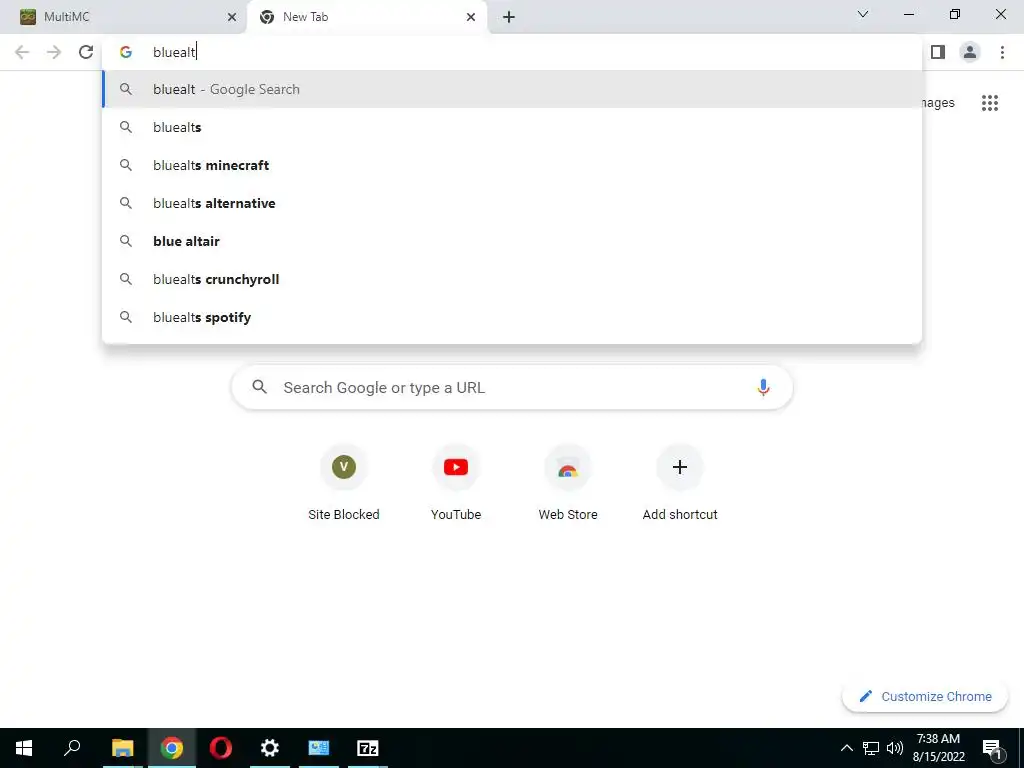Open Settings gear in taskbar
This screenshot has width=1024, height=768.
click(270, 748)
